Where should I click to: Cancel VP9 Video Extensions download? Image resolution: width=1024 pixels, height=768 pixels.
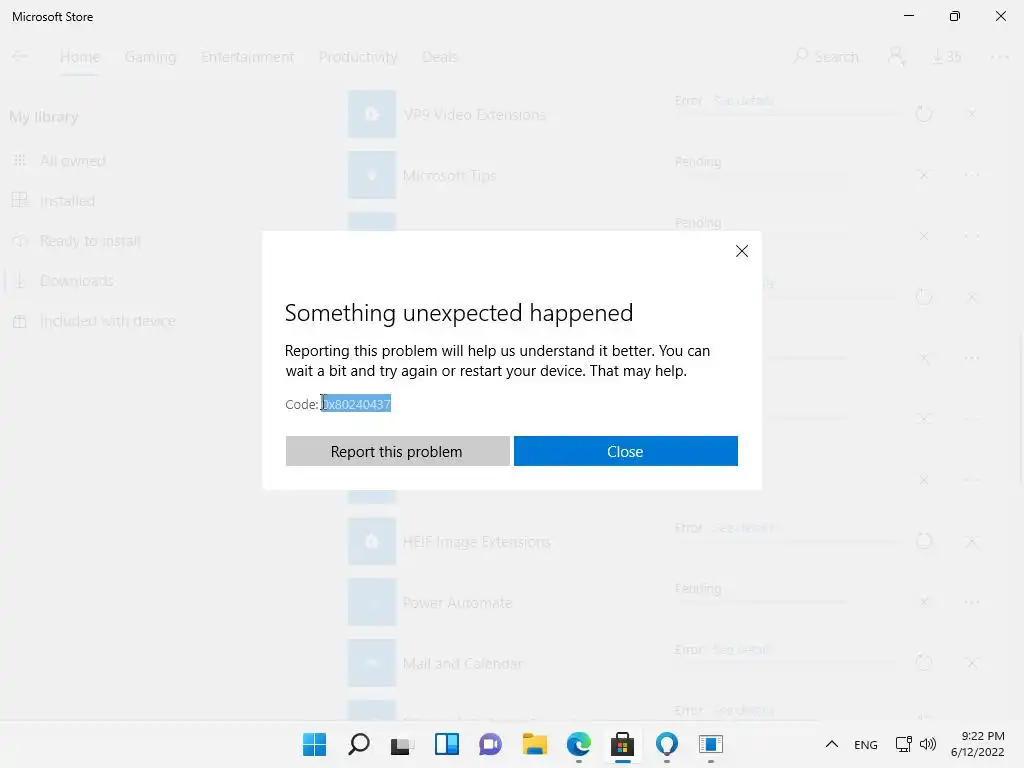[x=972, y=114]
